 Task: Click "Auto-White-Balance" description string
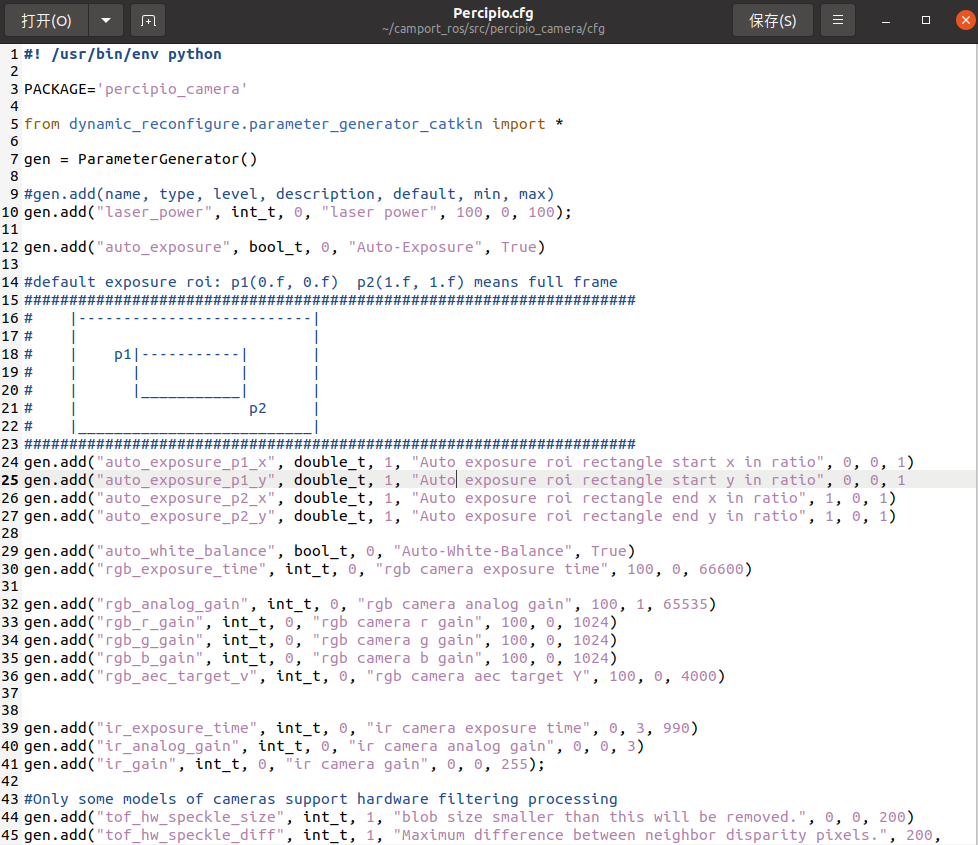click(483, 551)
